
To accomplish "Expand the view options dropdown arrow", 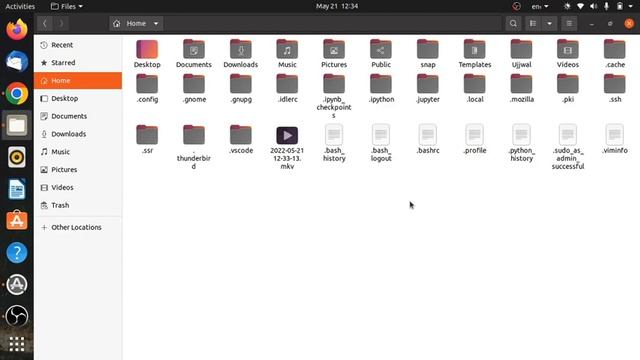I will click(549, 23).
